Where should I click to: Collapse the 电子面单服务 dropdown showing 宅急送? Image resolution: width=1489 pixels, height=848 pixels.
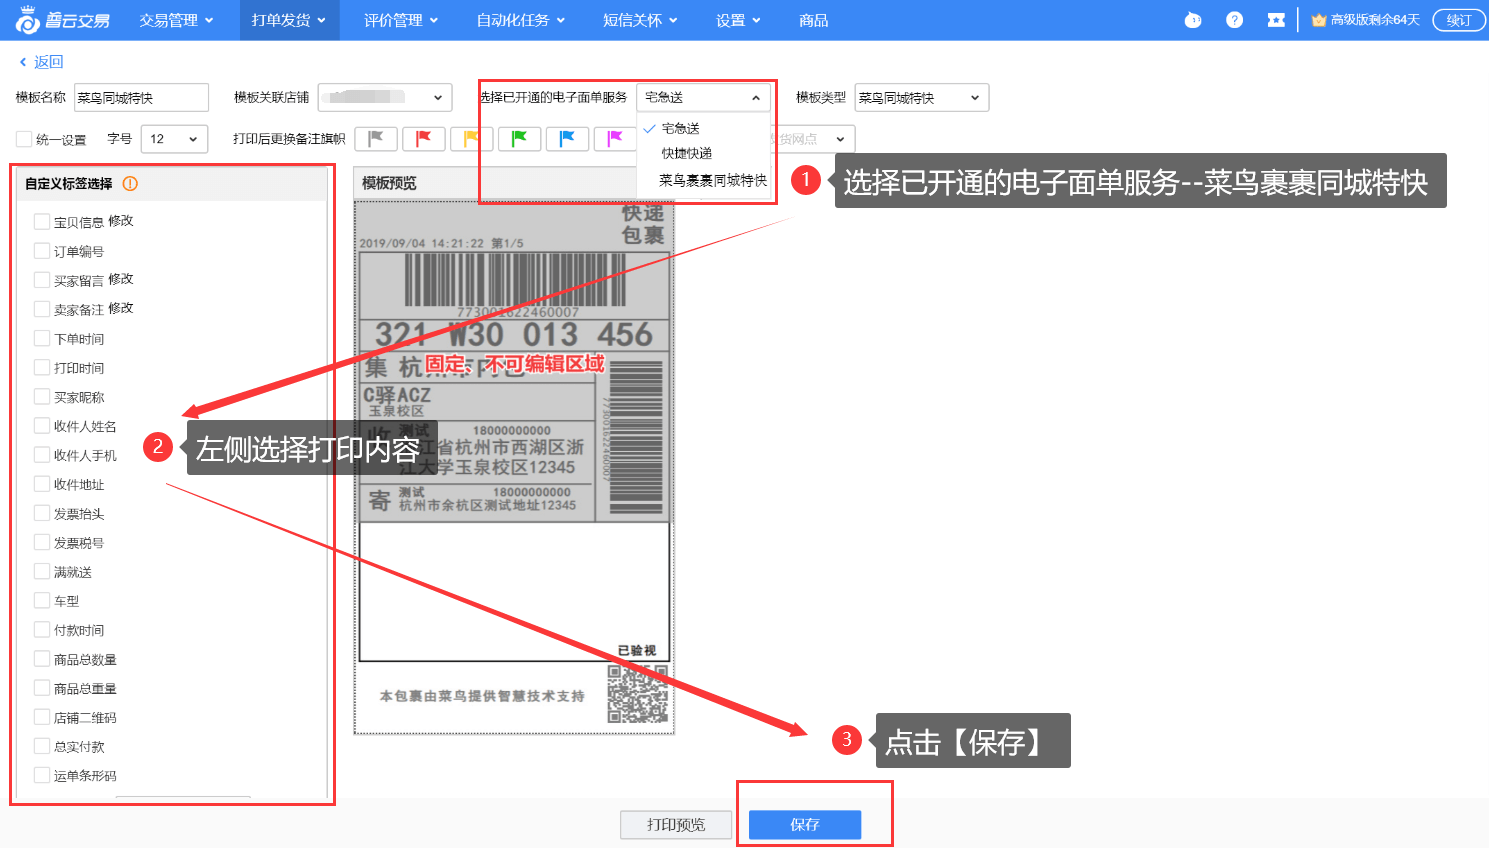point(703,97)
